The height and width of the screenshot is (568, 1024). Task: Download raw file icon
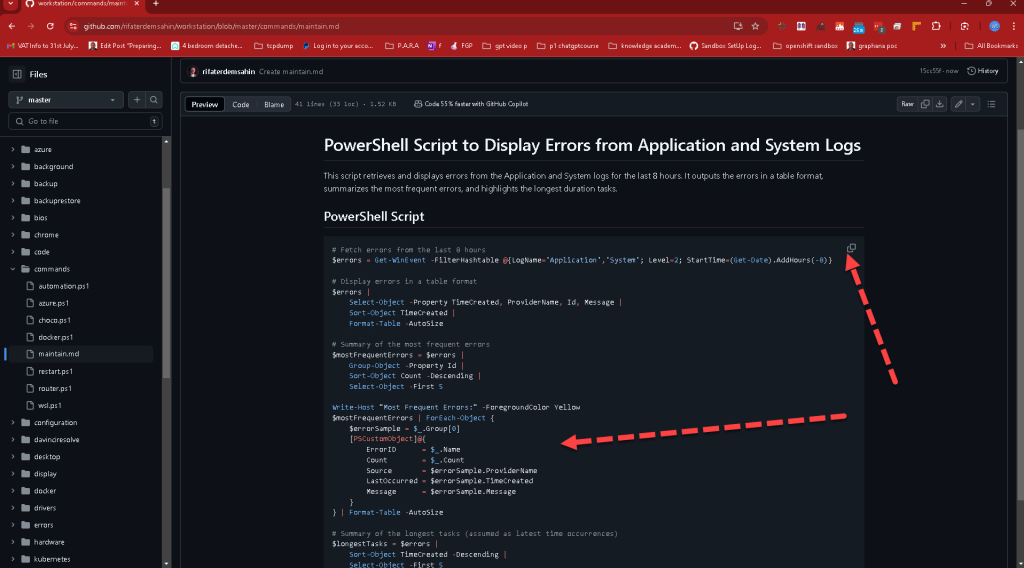(939, 104)
